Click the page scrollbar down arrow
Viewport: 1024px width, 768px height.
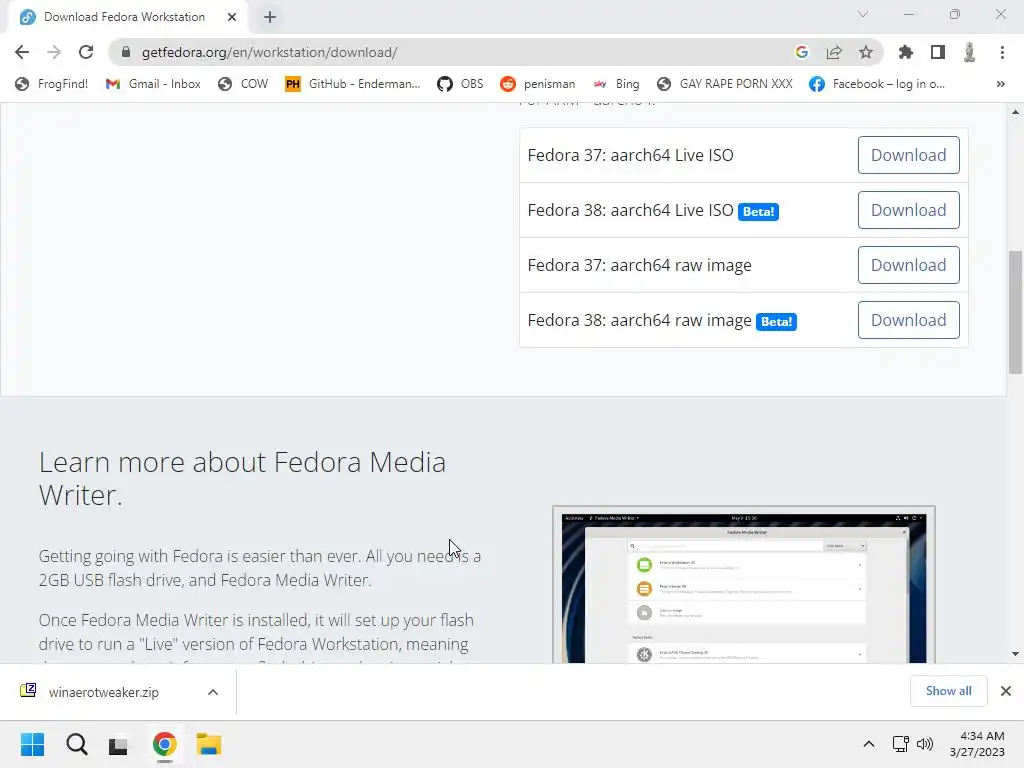1015,654
